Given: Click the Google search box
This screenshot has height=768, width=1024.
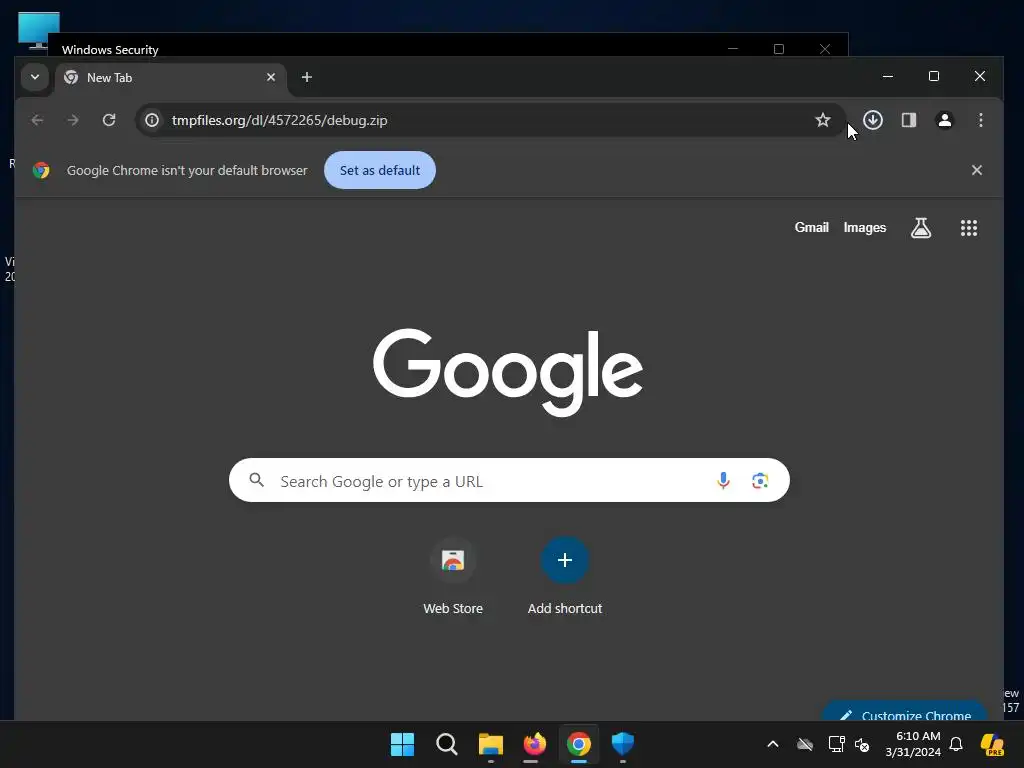Looking at the screenshot, I should [509, 480].
